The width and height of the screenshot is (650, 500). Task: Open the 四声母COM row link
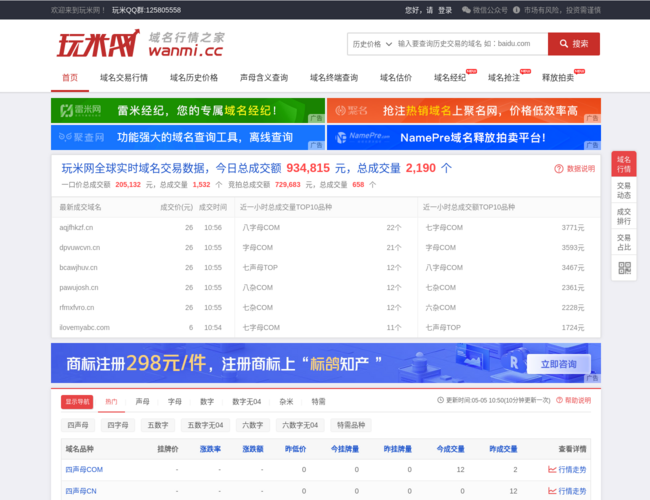click(84, 469)
